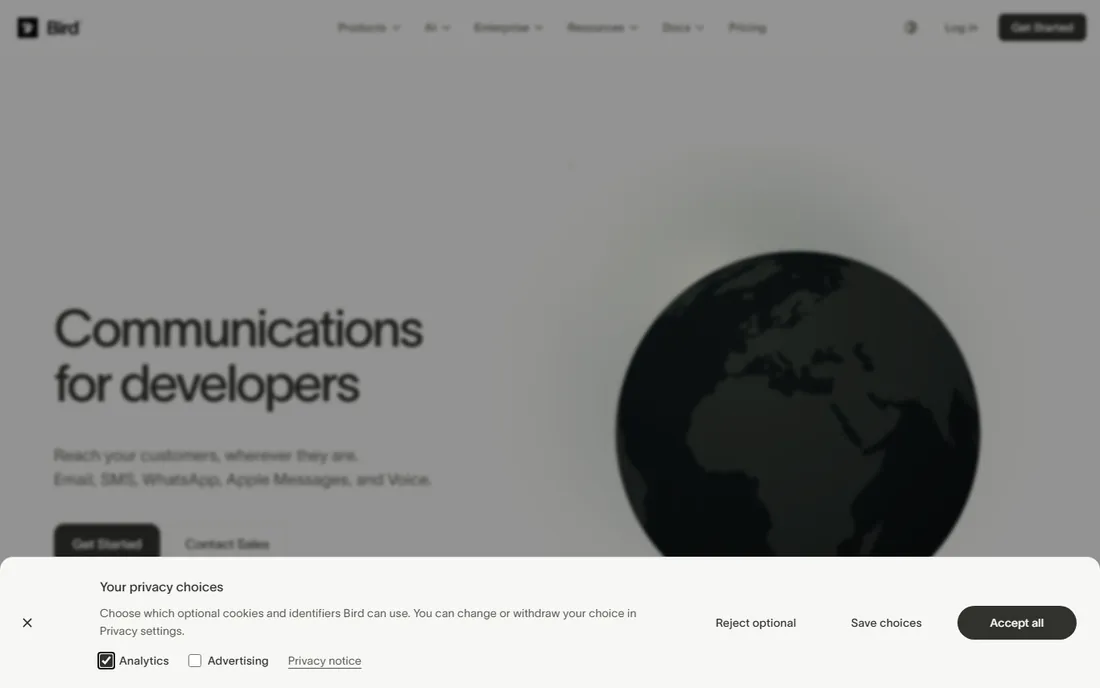Expand the Docs dropdown menu

coord(683,27)
